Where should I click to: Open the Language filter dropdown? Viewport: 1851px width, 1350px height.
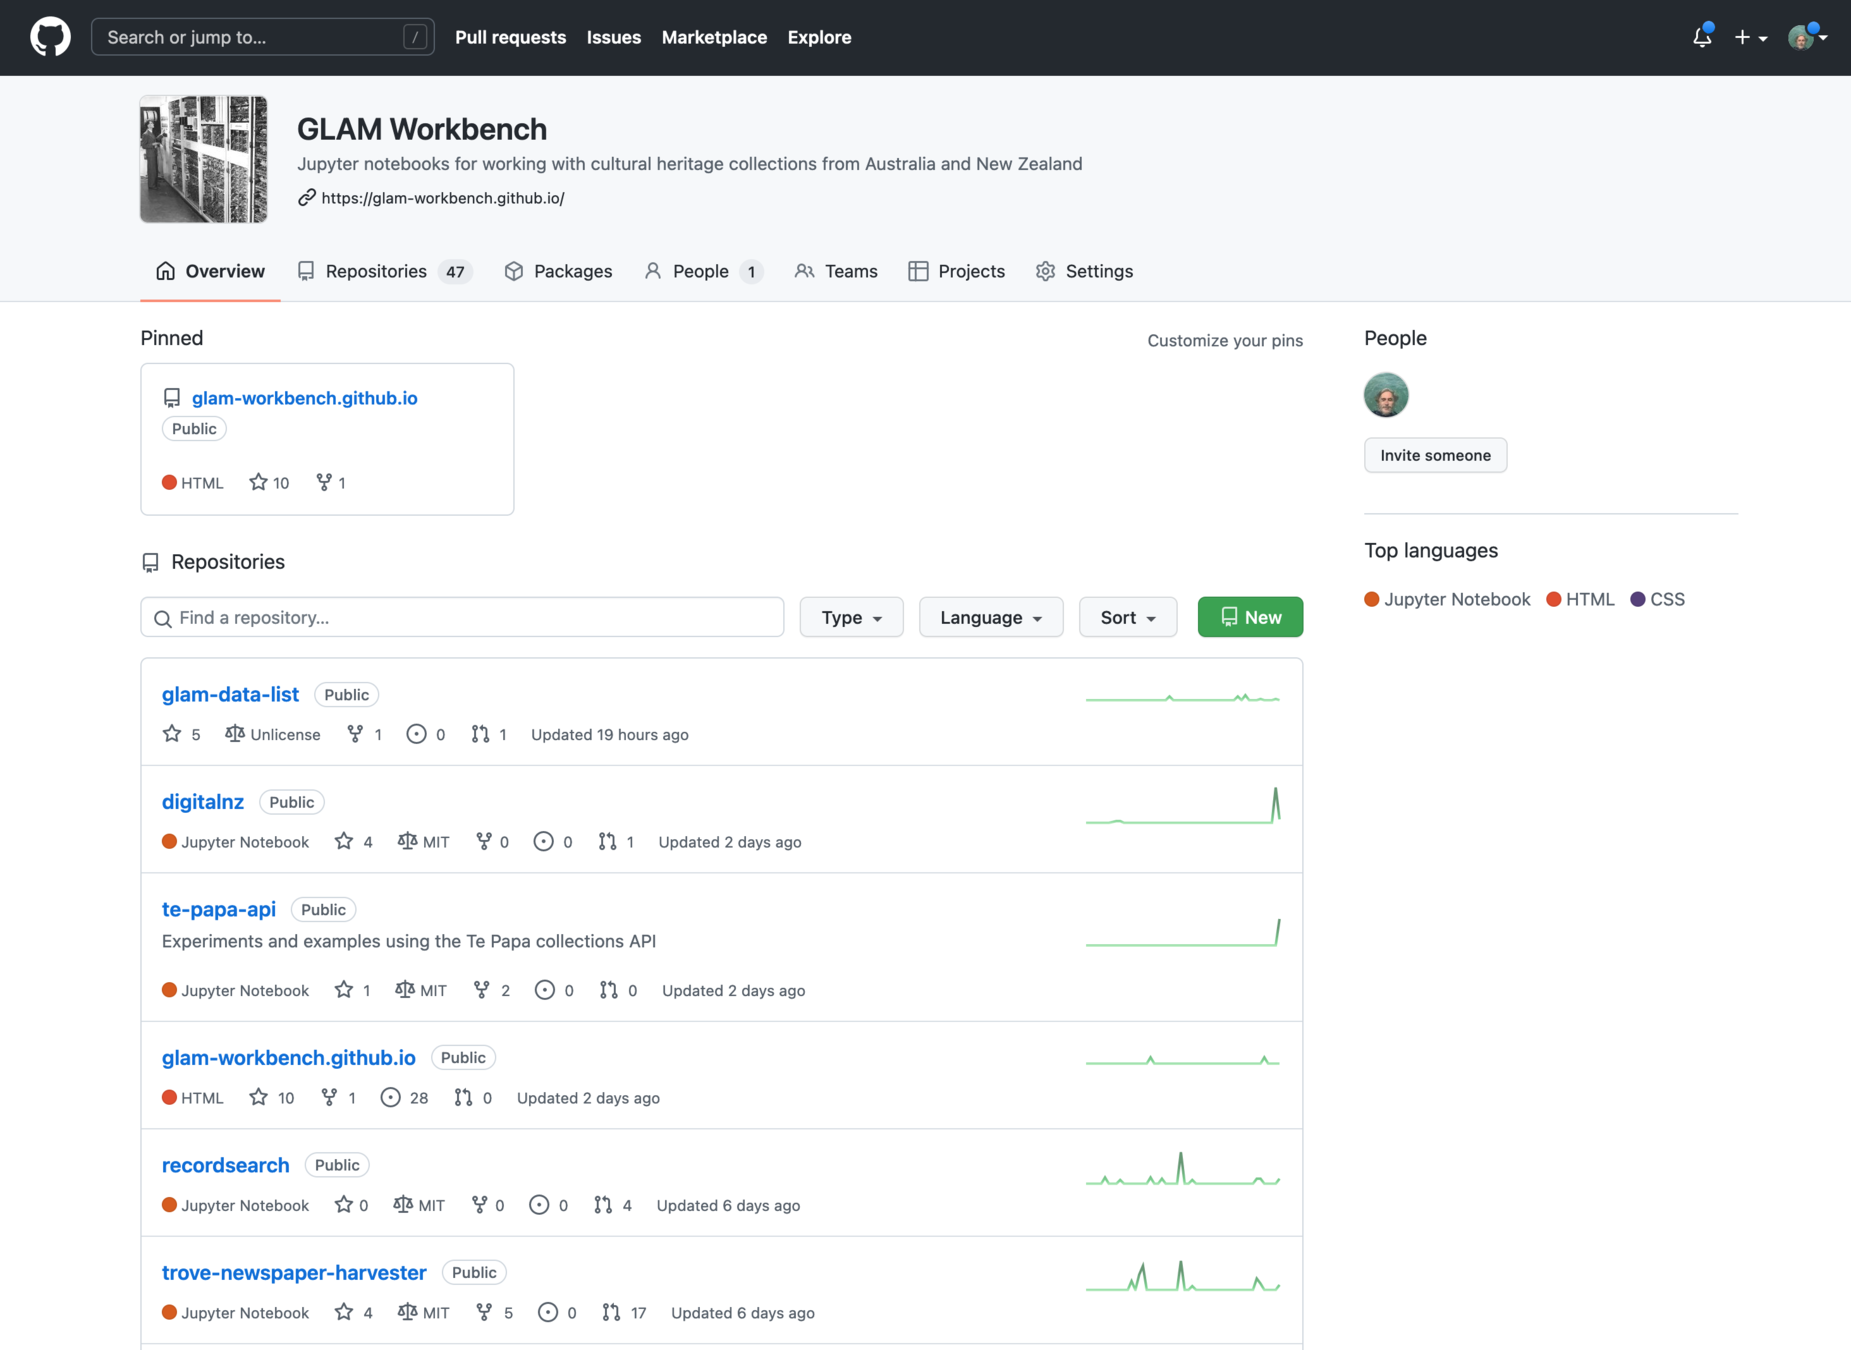990,617
